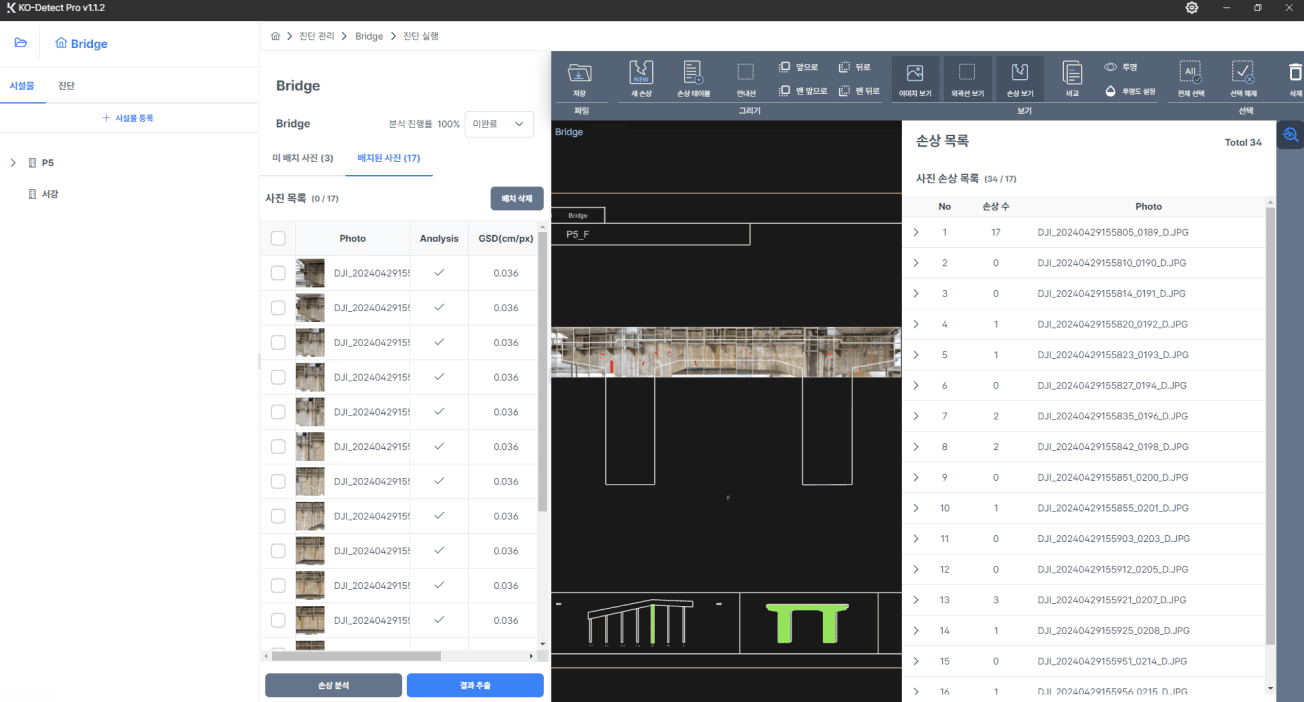The image size is (1304, 702).
Task: Open the 미완료 status dropdown
Action: point(499,124)
